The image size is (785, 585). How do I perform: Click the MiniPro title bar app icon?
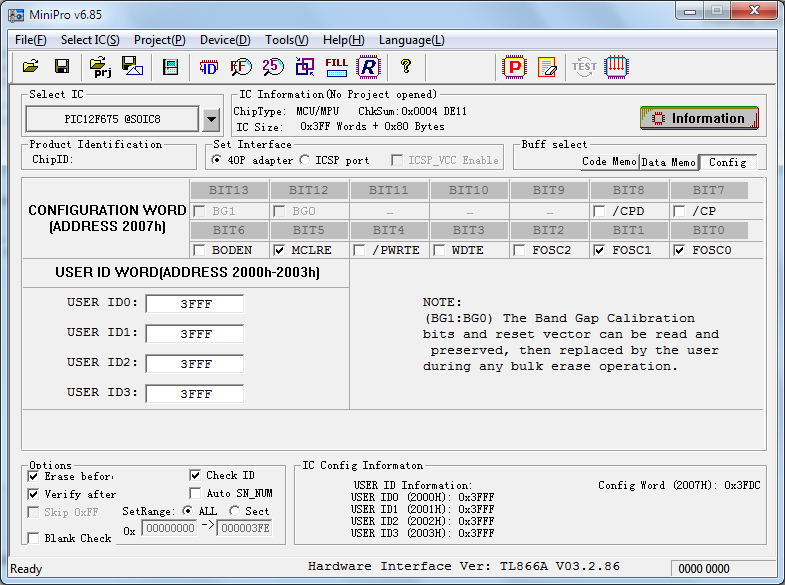[16, 15]
